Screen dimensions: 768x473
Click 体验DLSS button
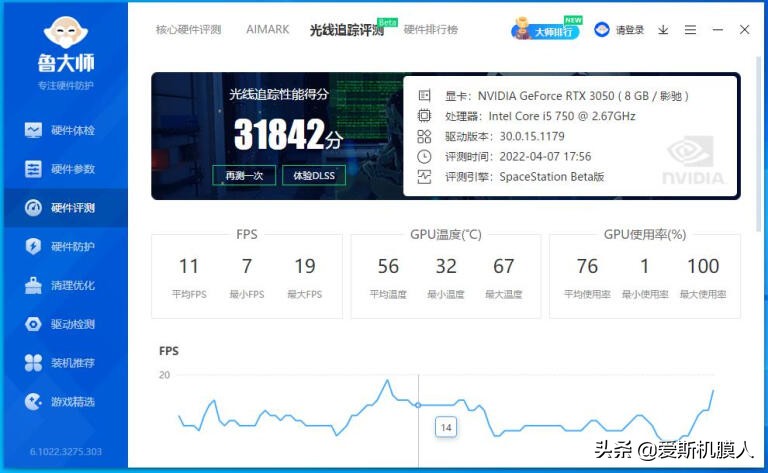314,175
